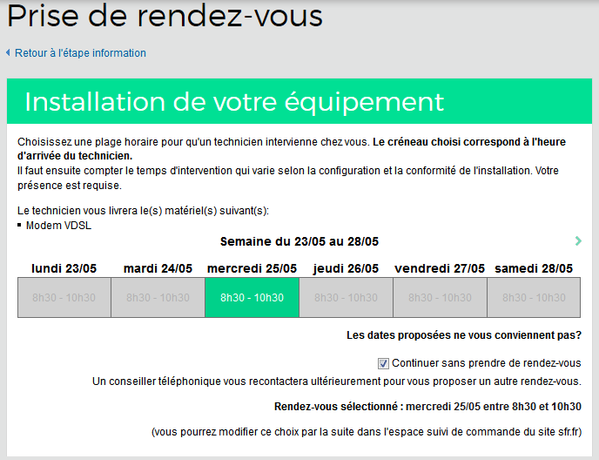Image resolution: width=599 pixels, height=460 pixels.
Task: Open Retour à l'étape information link
Action: click(x=80, y=53)
